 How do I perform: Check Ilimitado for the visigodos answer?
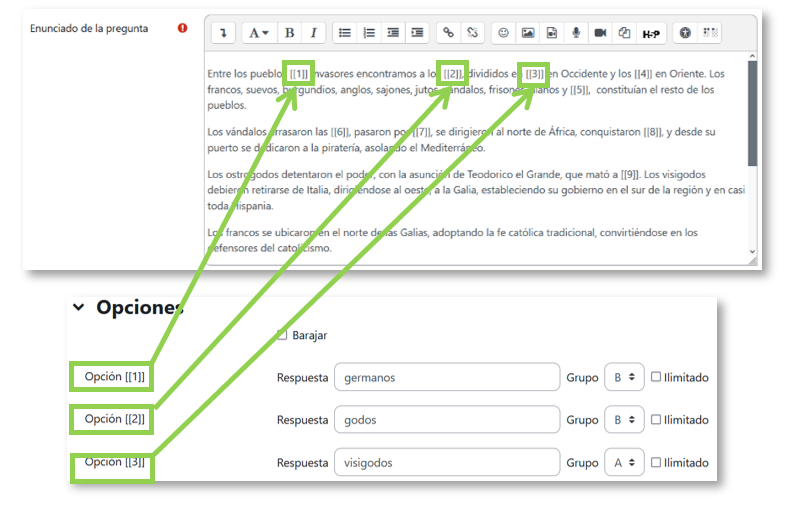point(656,462)
